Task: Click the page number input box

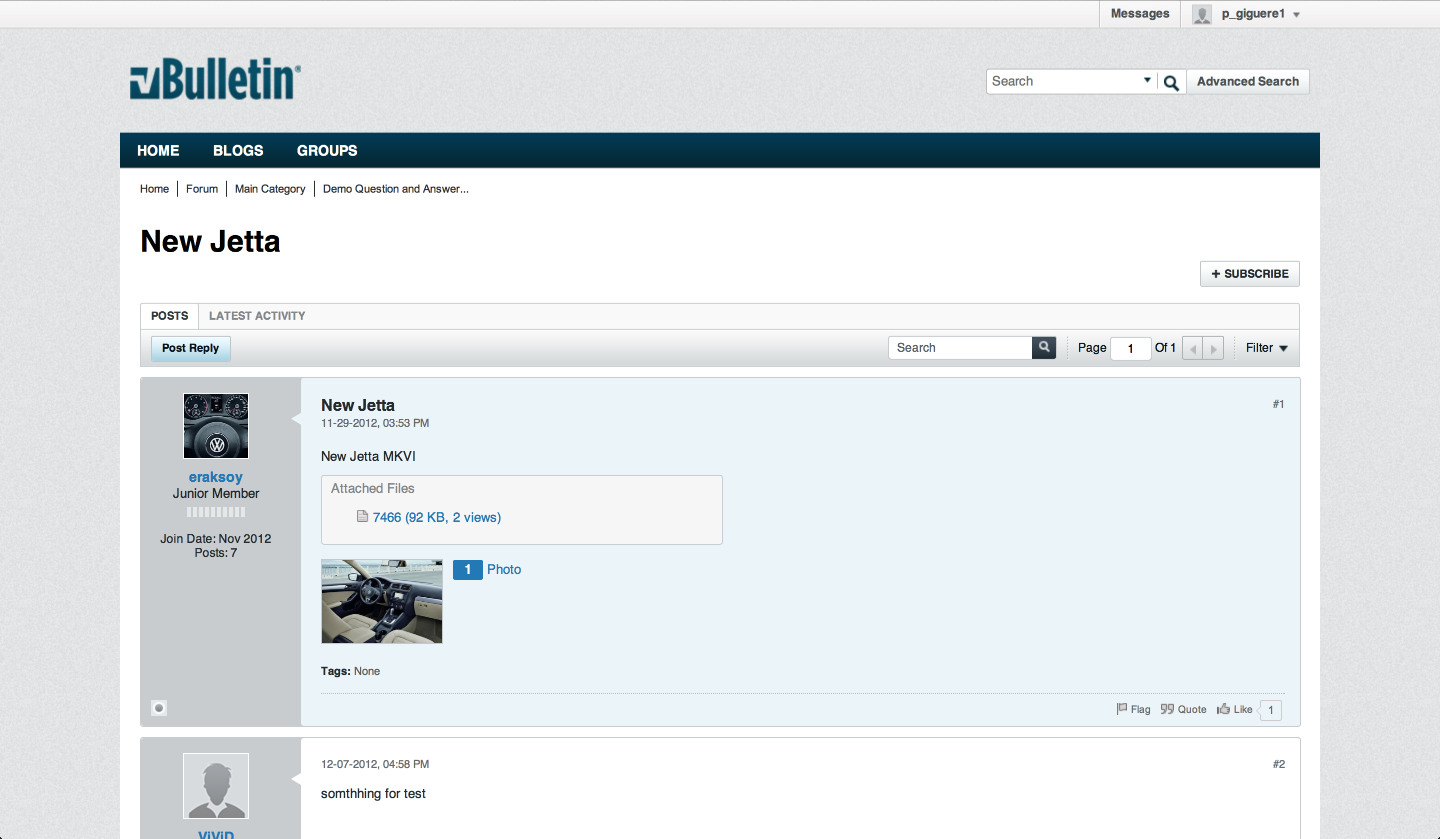Action: [x=1131, y=348]
